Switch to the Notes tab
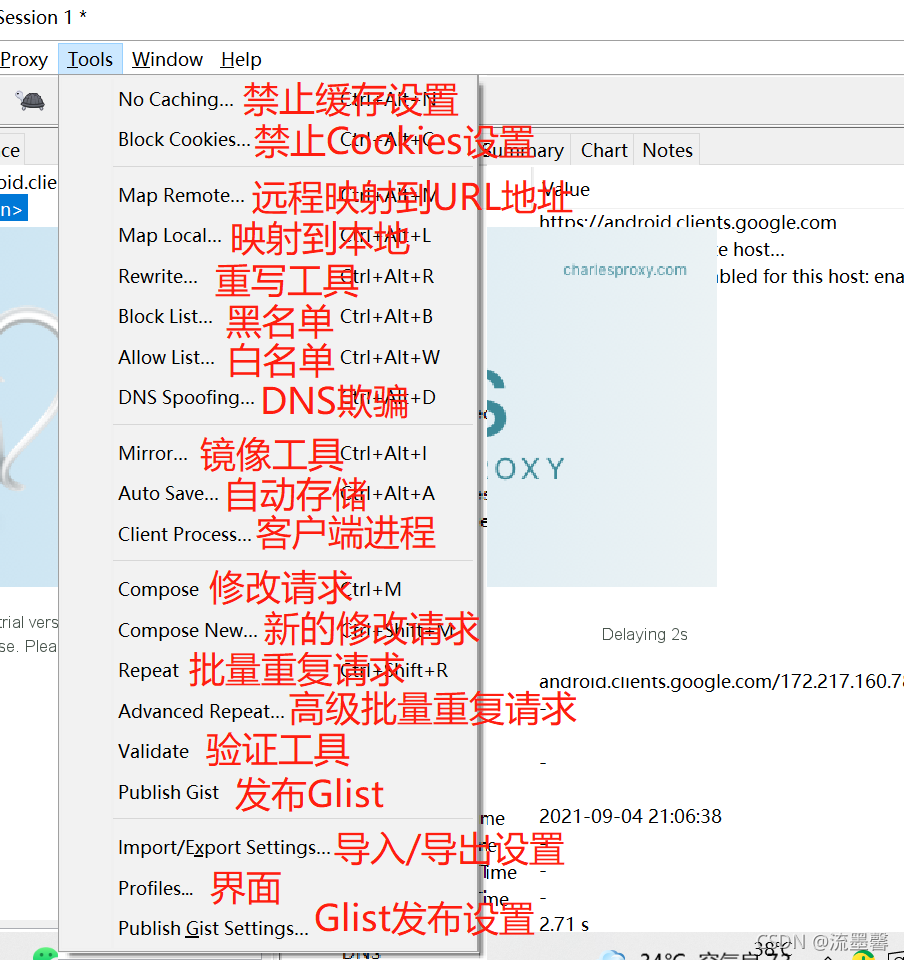Image resolution: width=904 pixels, height=960 pixels. pyautogui.click(x=667, y=150)
